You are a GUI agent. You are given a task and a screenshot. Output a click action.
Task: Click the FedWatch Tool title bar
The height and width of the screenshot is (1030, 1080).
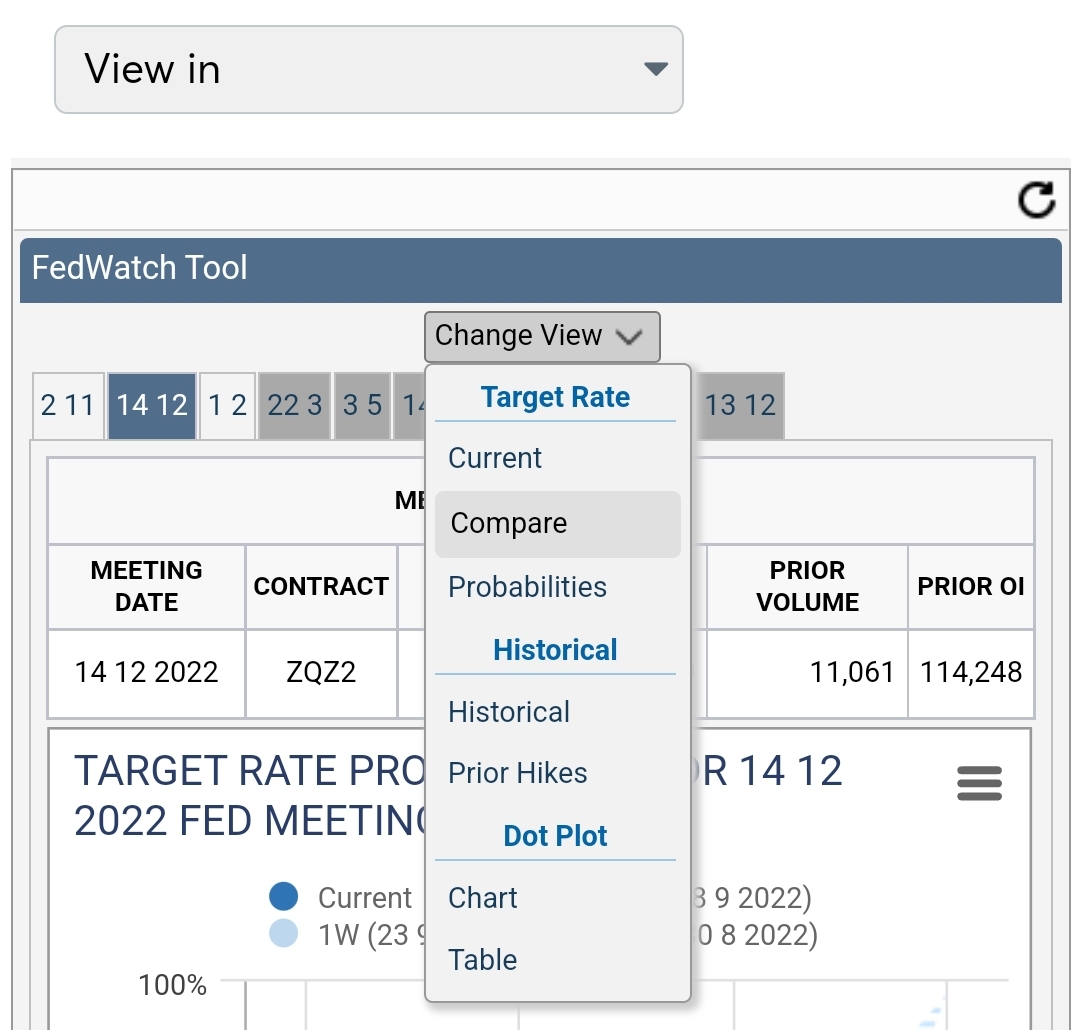click(541, 270)
